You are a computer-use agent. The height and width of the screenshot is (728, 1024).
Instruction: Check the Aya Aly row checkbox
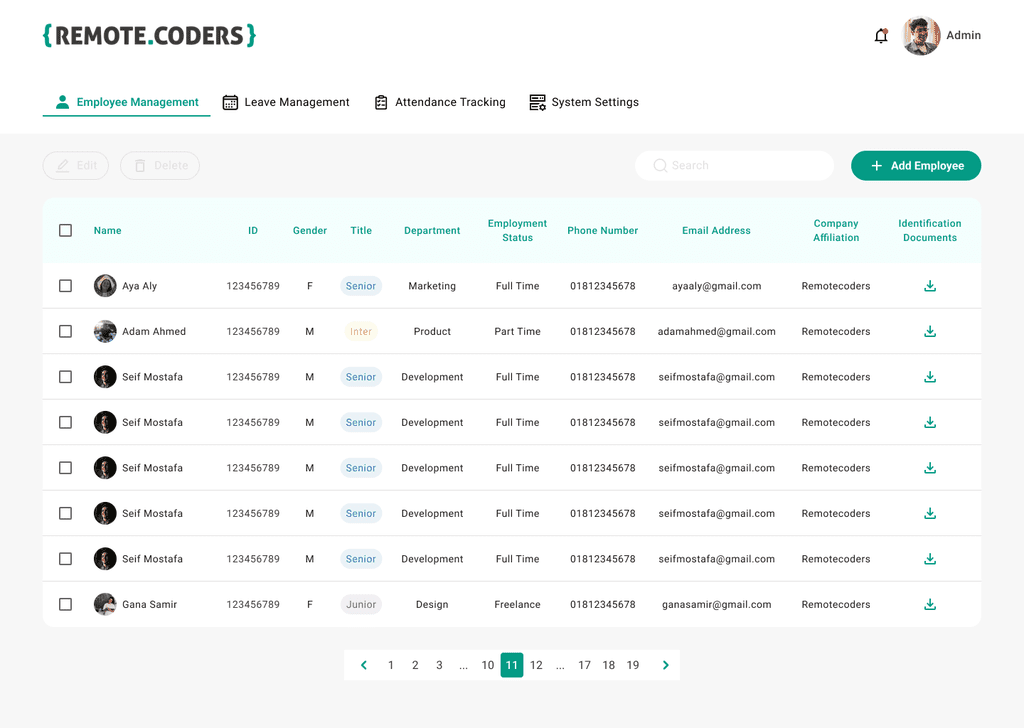(65, 286)
